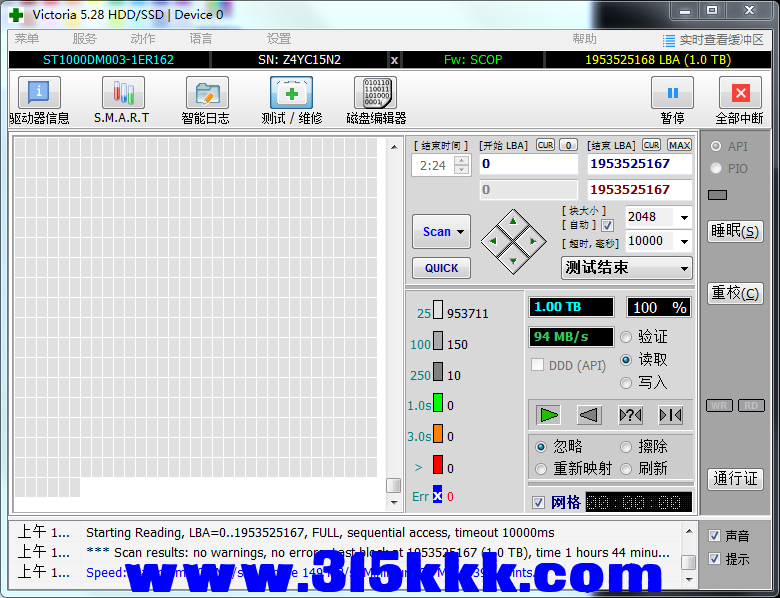Click the random butterfly scan button
Image resolution: width=780 pixels, height=598 pixels.
pos(630,415)
